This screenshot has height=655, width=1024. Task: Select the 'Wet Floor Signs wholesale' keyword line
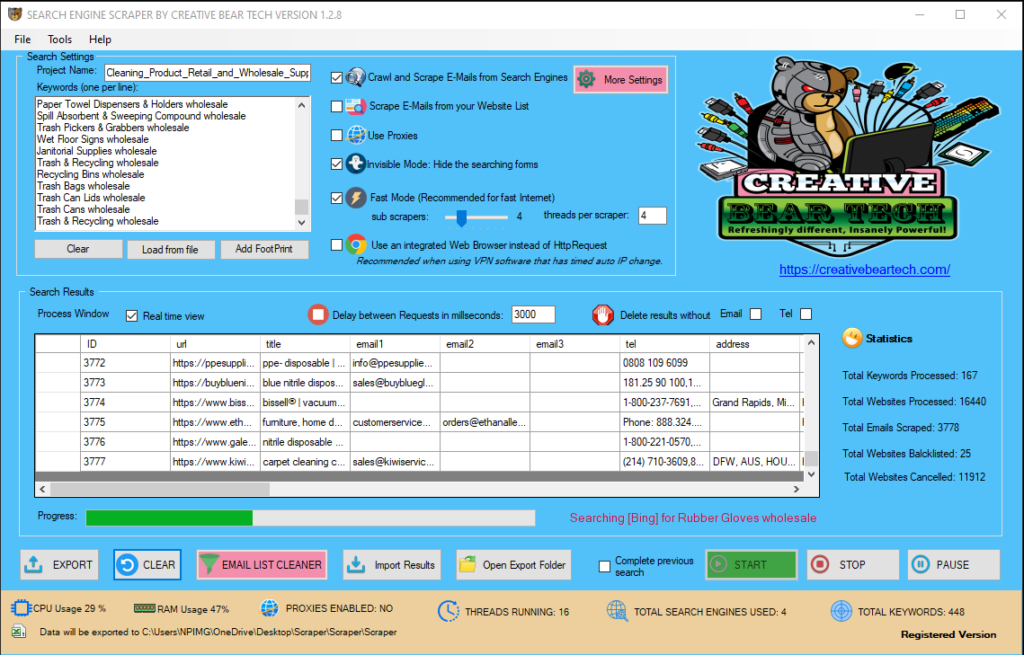(x=93, y=139)
